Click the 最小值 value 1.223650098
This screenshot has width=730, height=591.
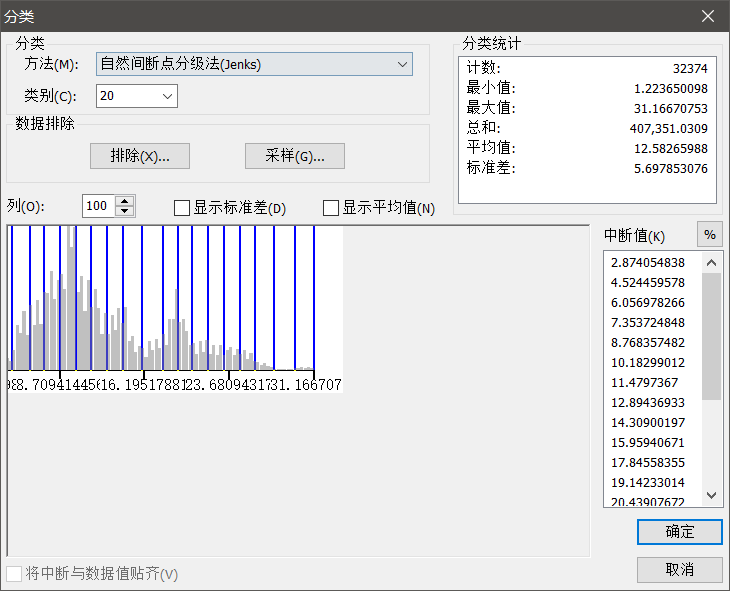671,88
